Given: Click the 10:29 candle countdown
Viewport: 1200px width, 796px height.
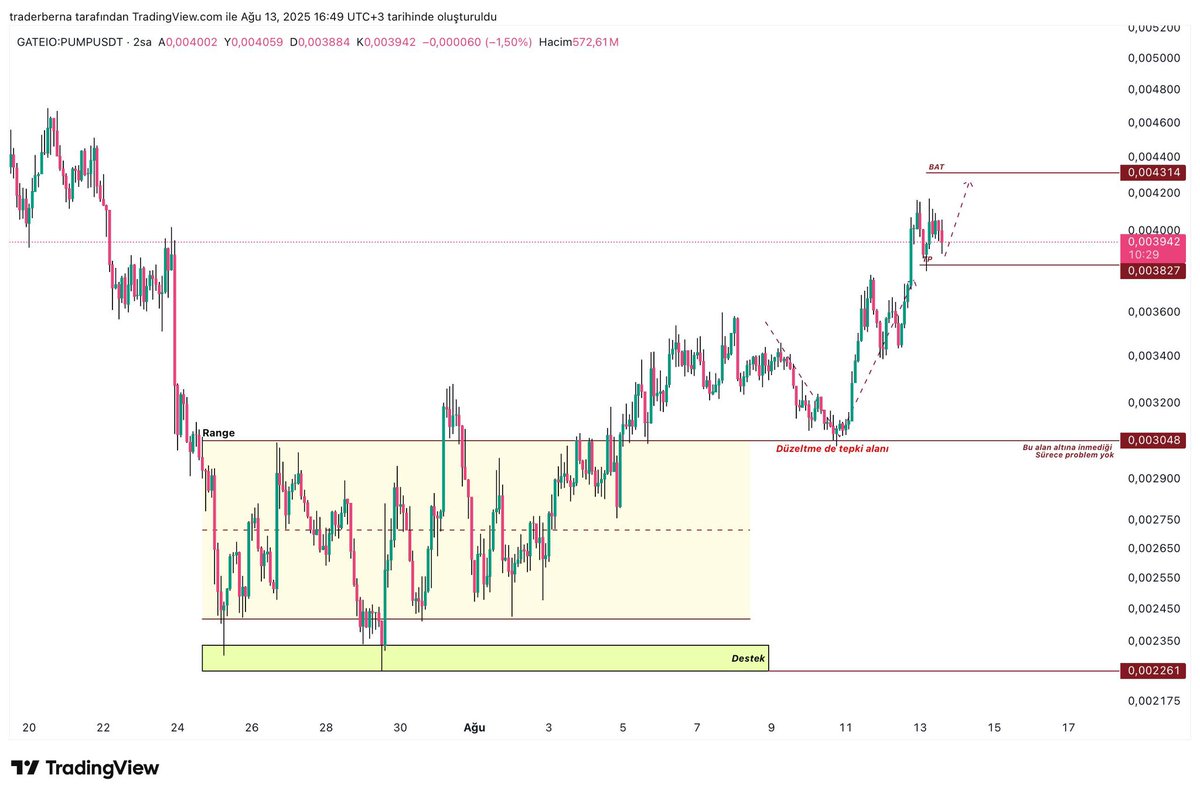Looking at the screenshot, I should pyautogui.click(x=1145, y=255).
